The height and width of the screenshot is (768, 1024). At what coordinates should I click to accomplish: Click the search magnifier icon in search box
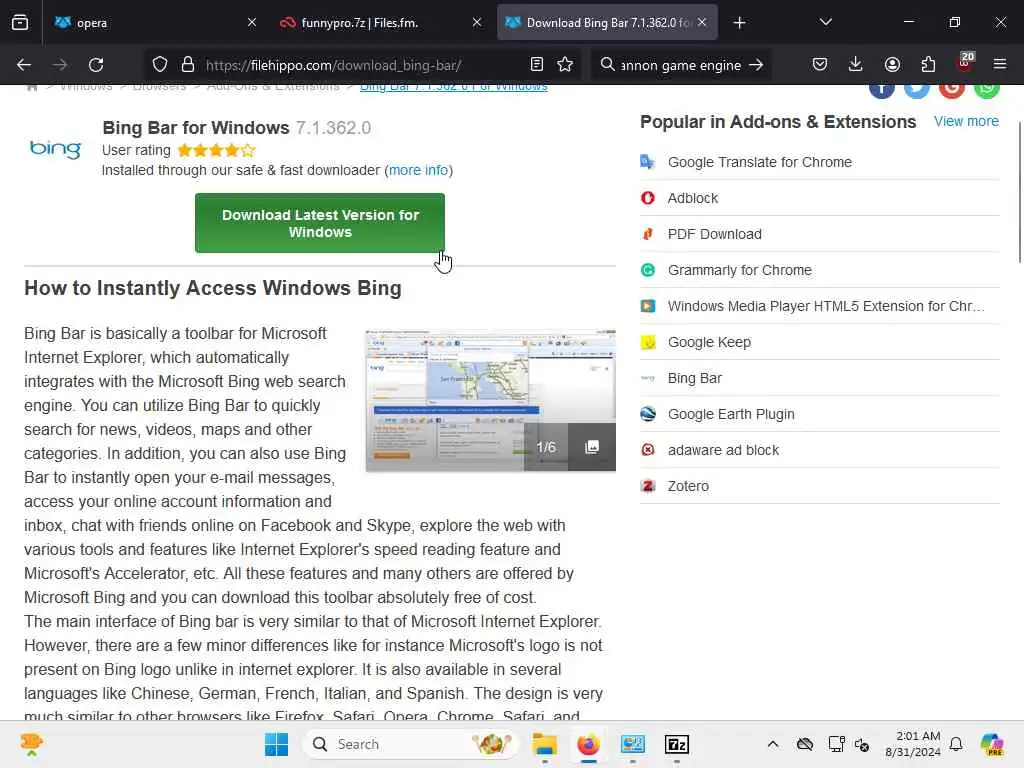(607, 64)
